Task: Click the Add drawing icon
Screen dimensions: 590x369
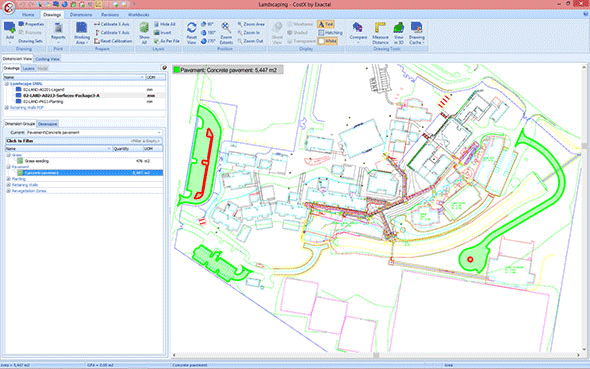Action: [x=10, y=28]
